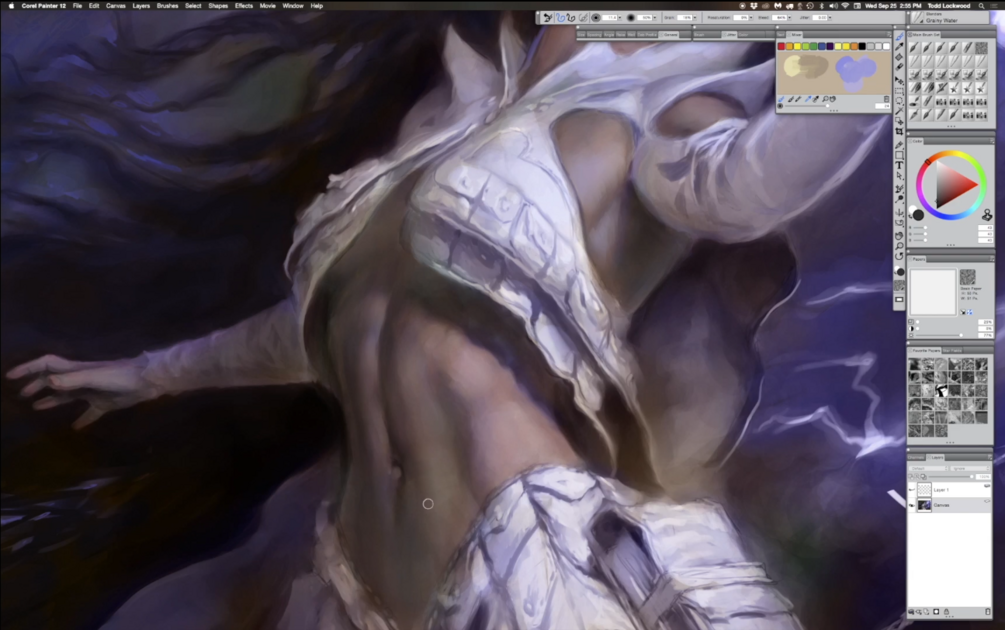The image size is (1005, 630).
Task: Open layer composite method Default dropdown
Action: (928, 468)
